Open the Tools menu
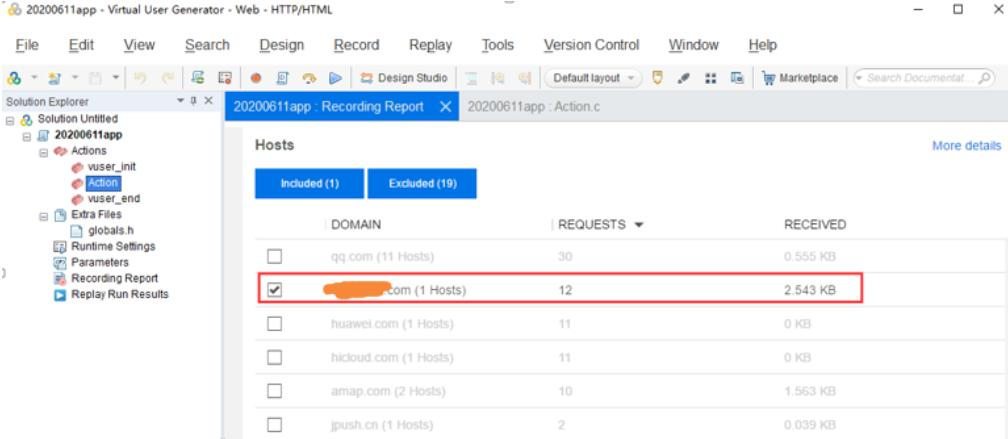The height and width of the screenshot is (439, 1008). click(x=498, y=45)
